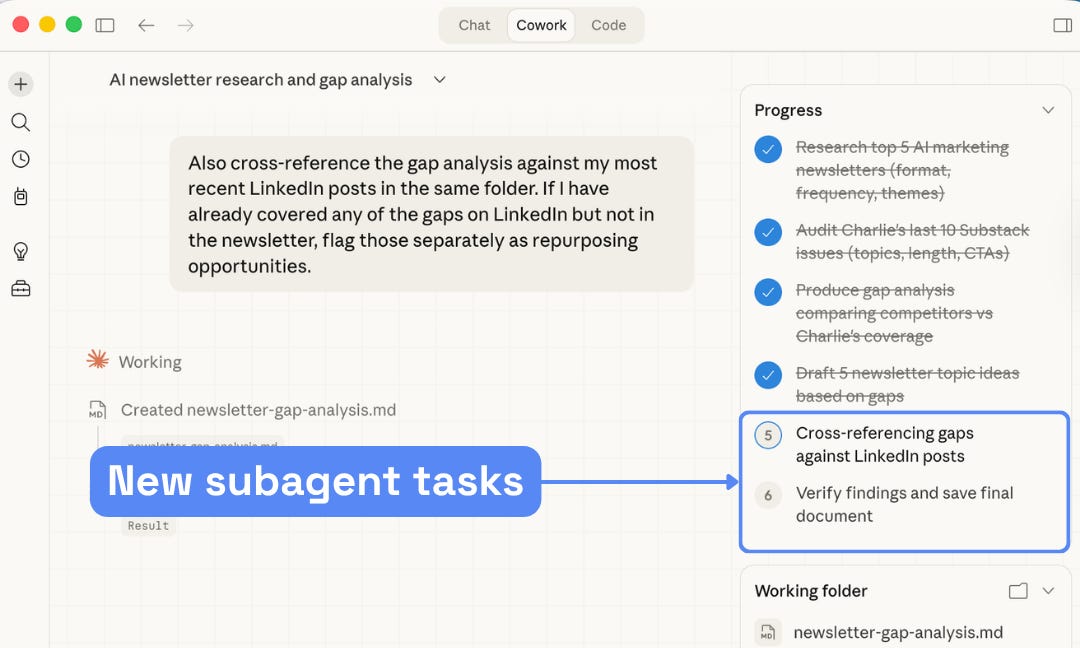Click the step 6 circle in Progress

(x=767, y=495)
